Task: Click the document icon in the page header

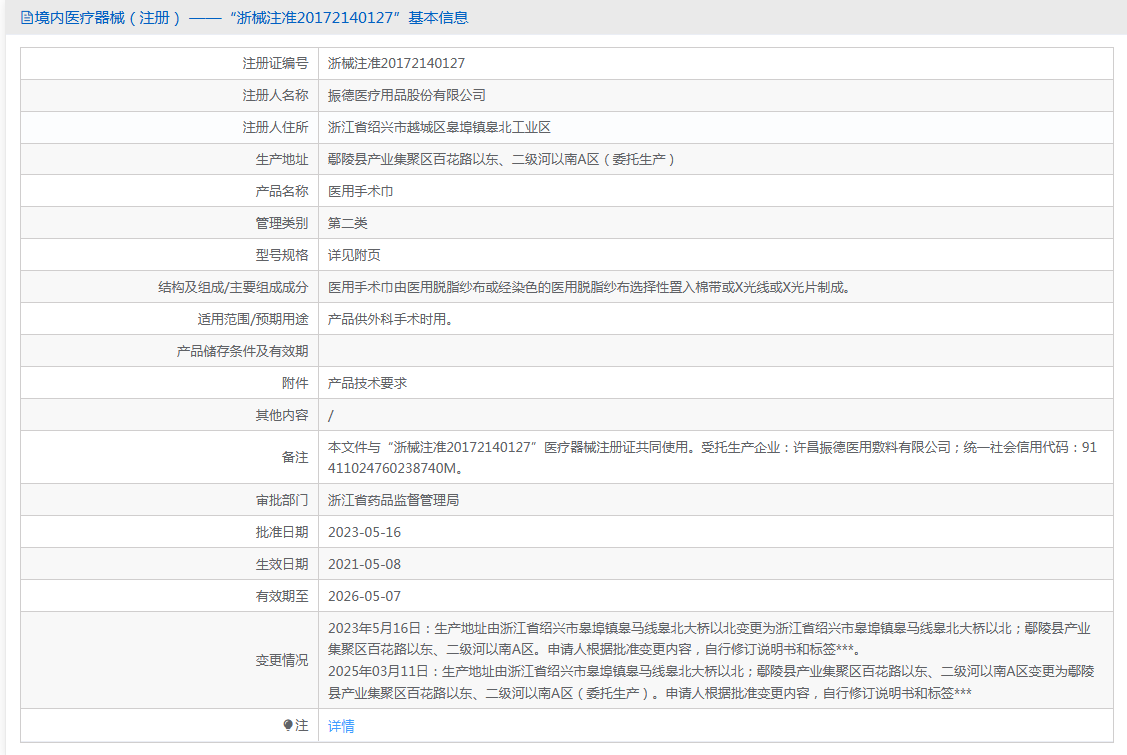Action: coord(27,18)
